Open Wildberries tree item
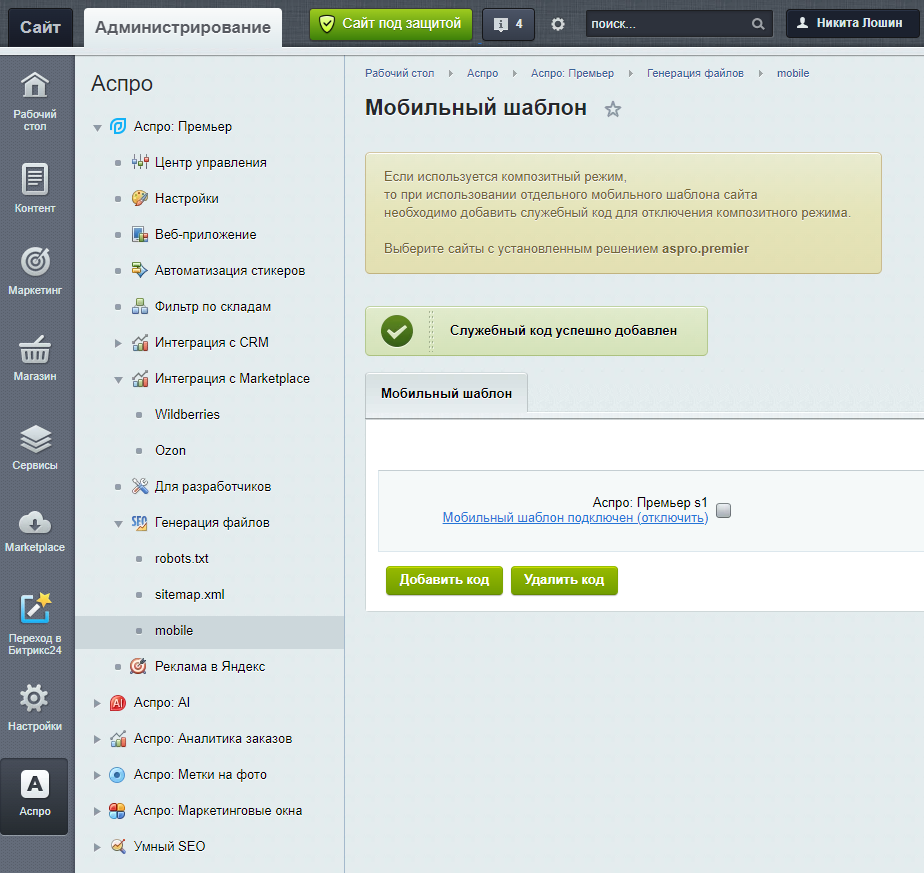 [187, 414]
